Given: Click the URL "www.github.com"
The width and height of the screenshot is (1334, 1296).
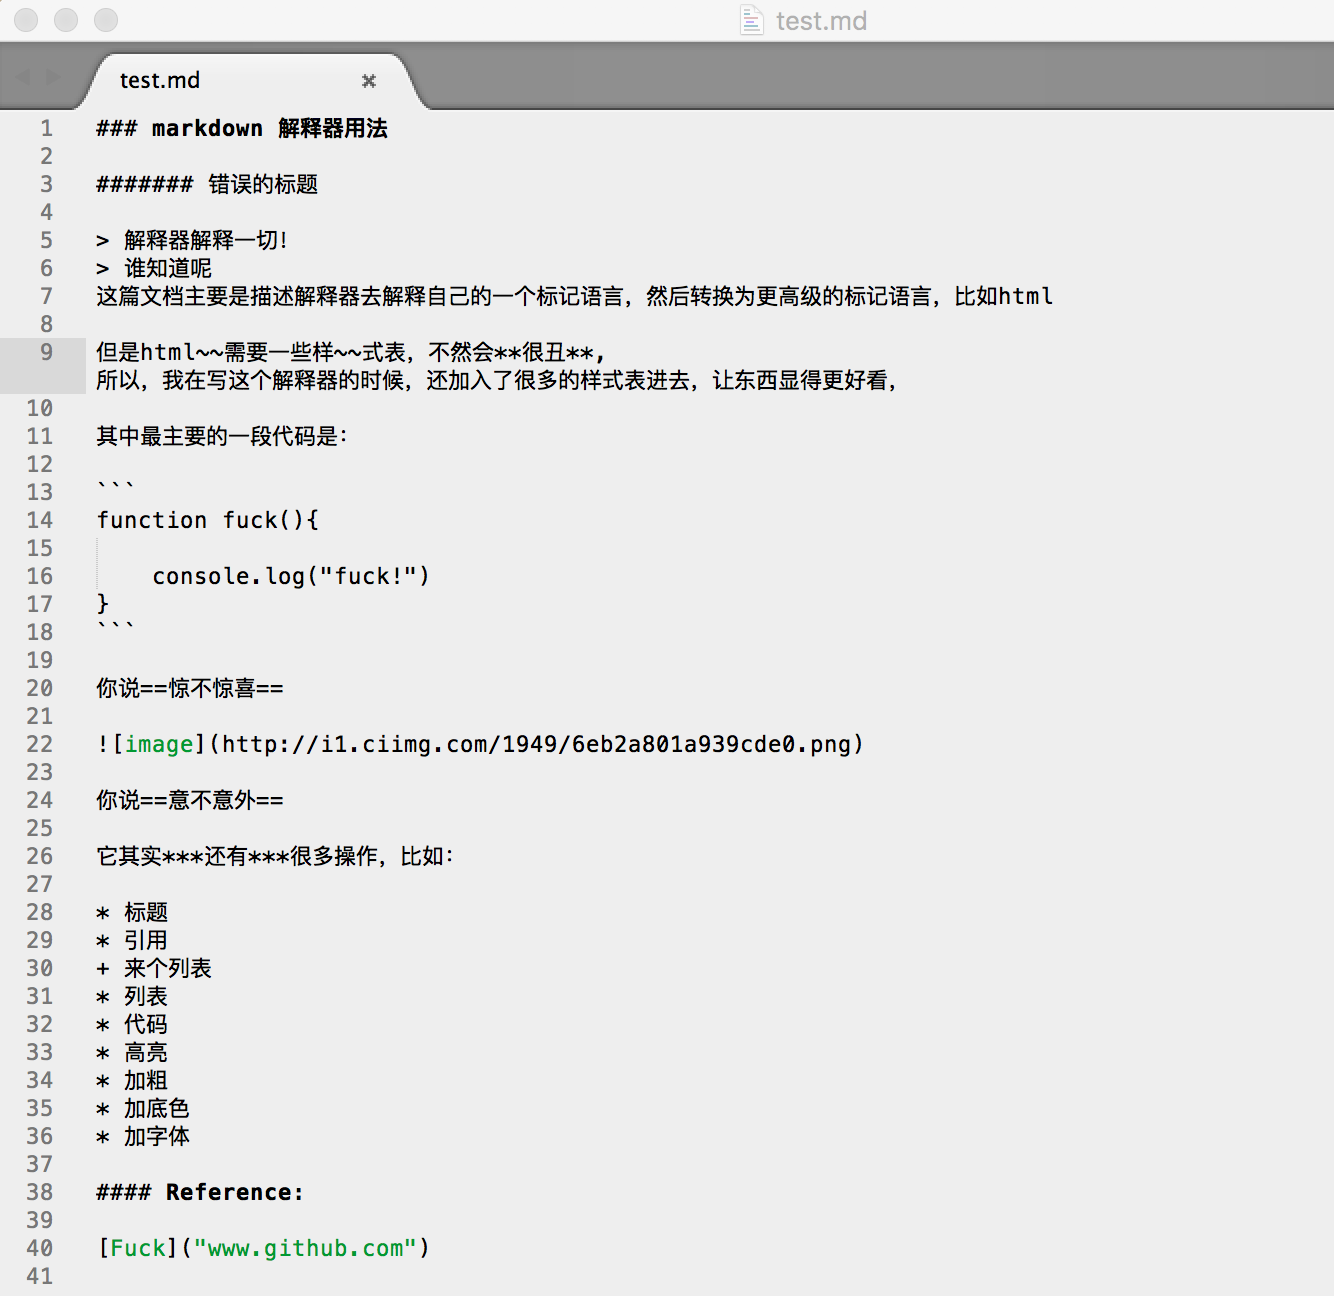Looking at the screenshot, I should [305, 1248].
